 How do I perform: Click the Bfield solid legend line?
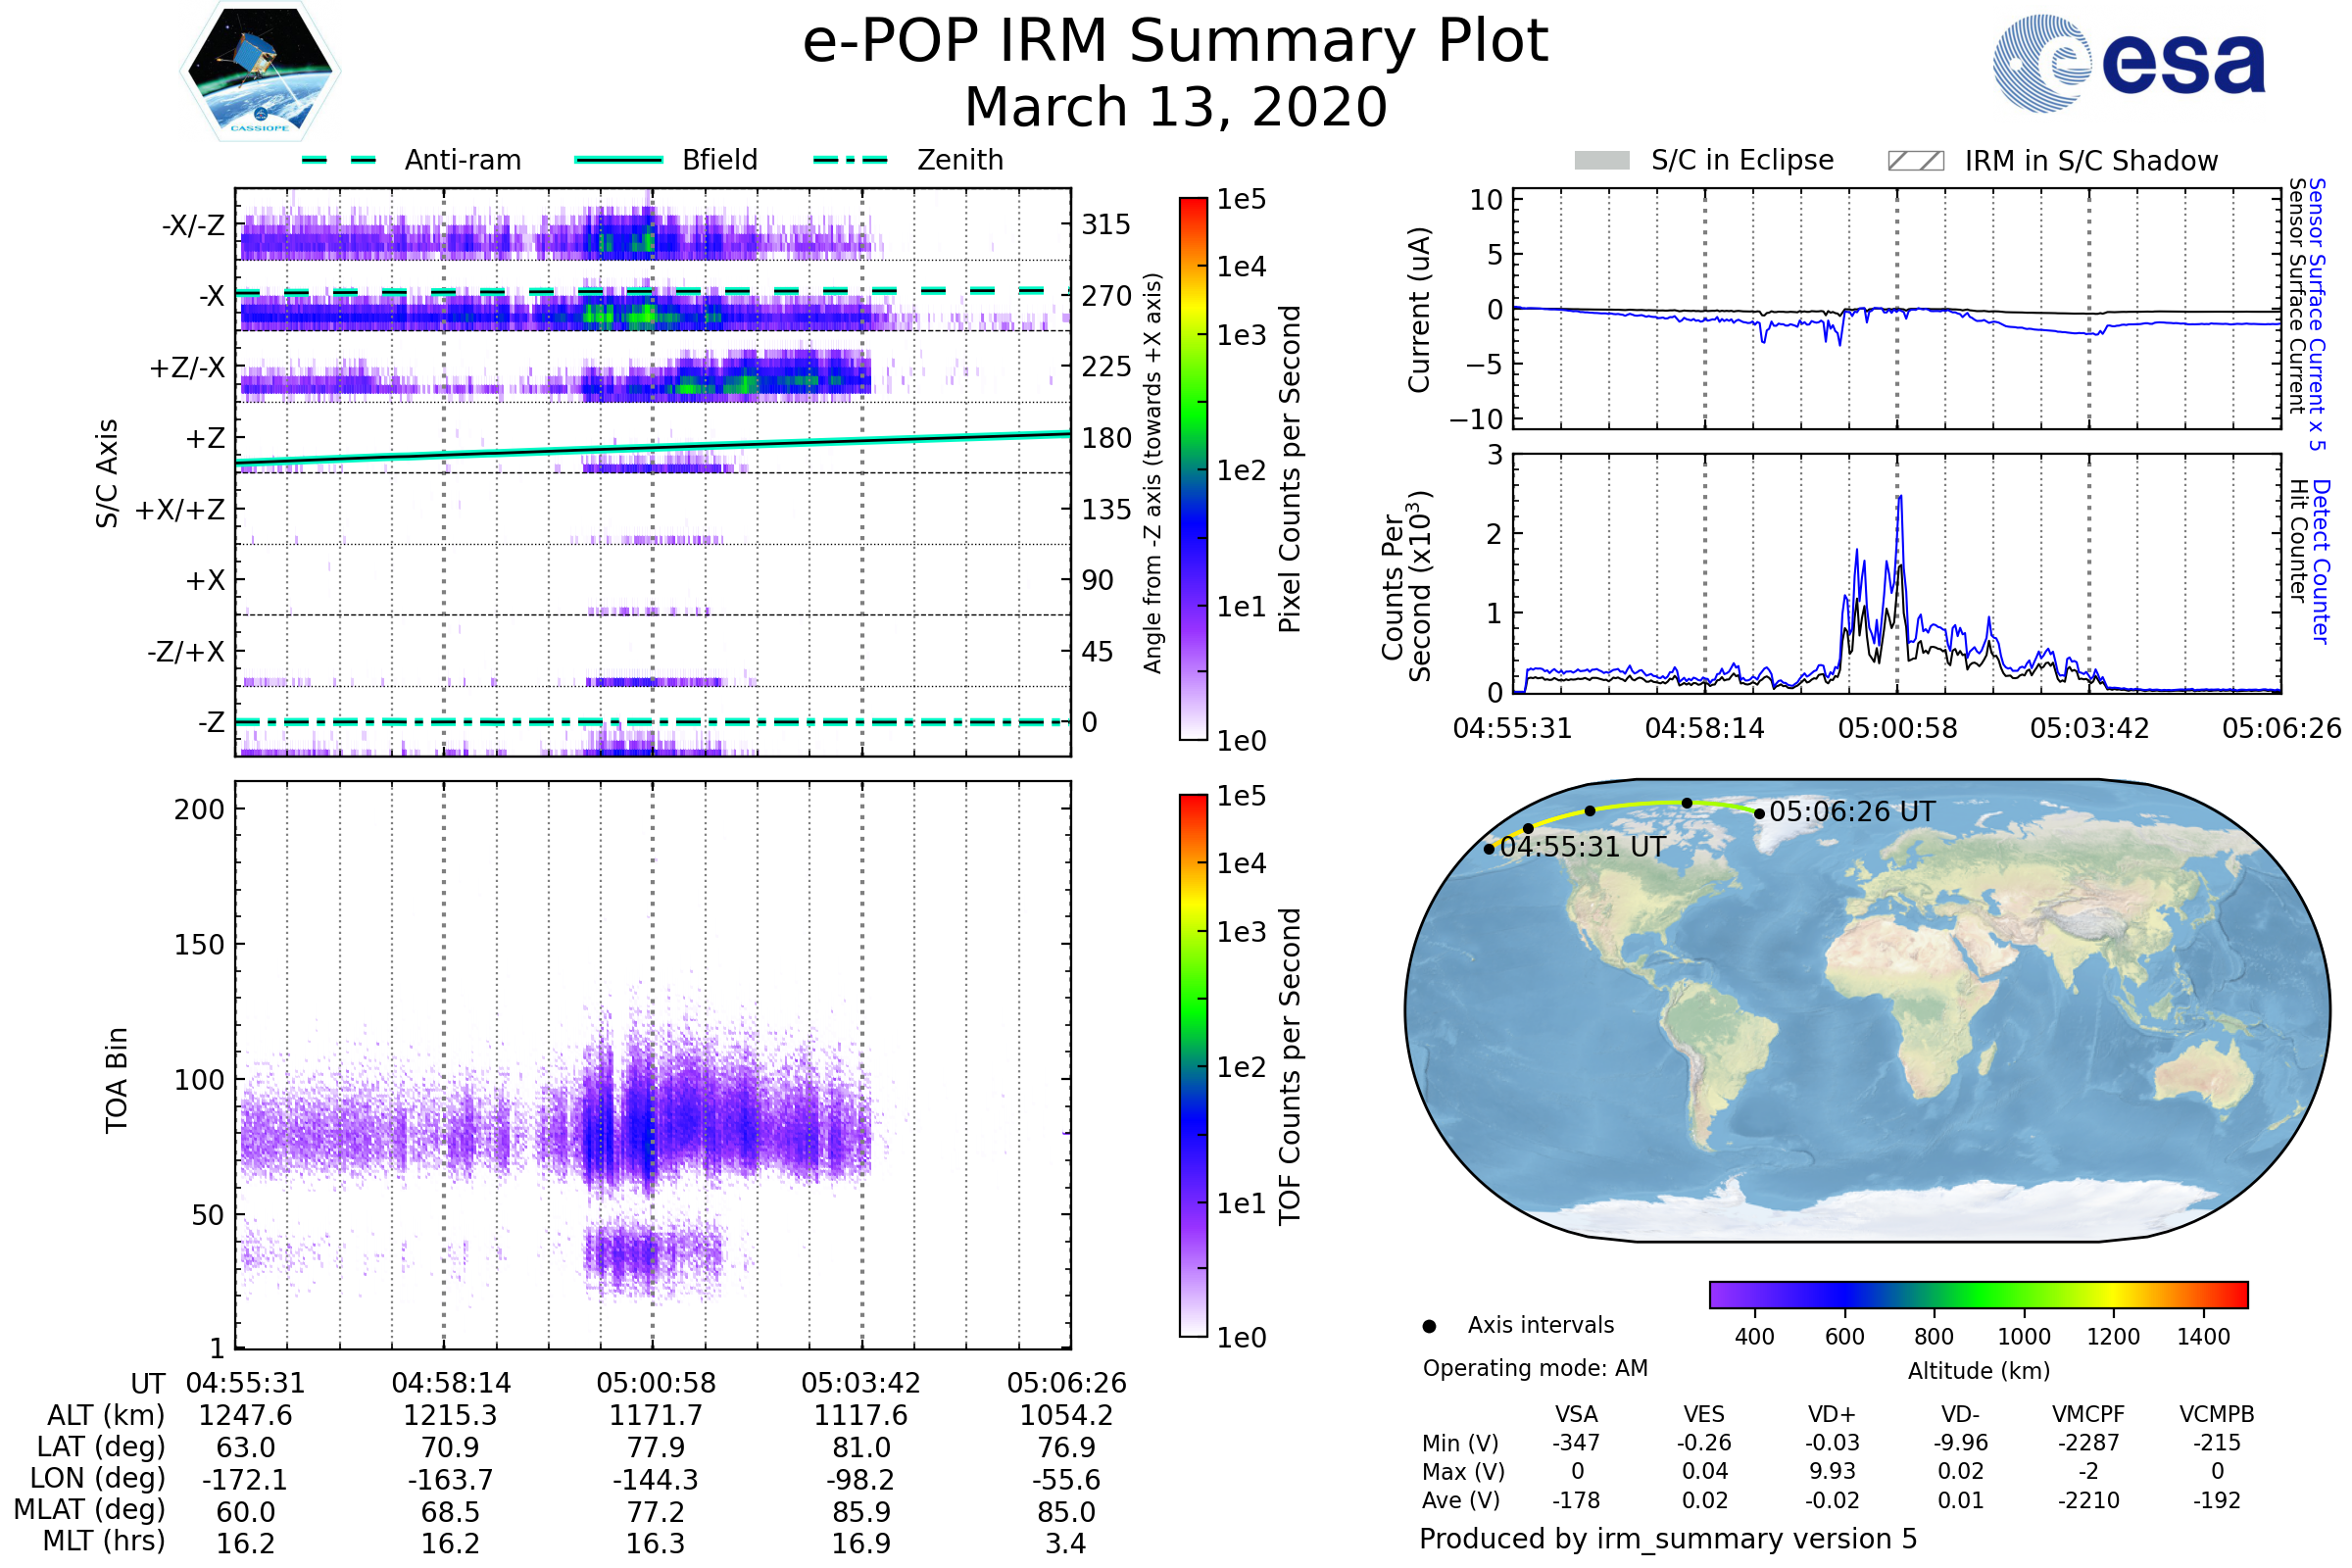pyautogui.click(x=618, y=160)
